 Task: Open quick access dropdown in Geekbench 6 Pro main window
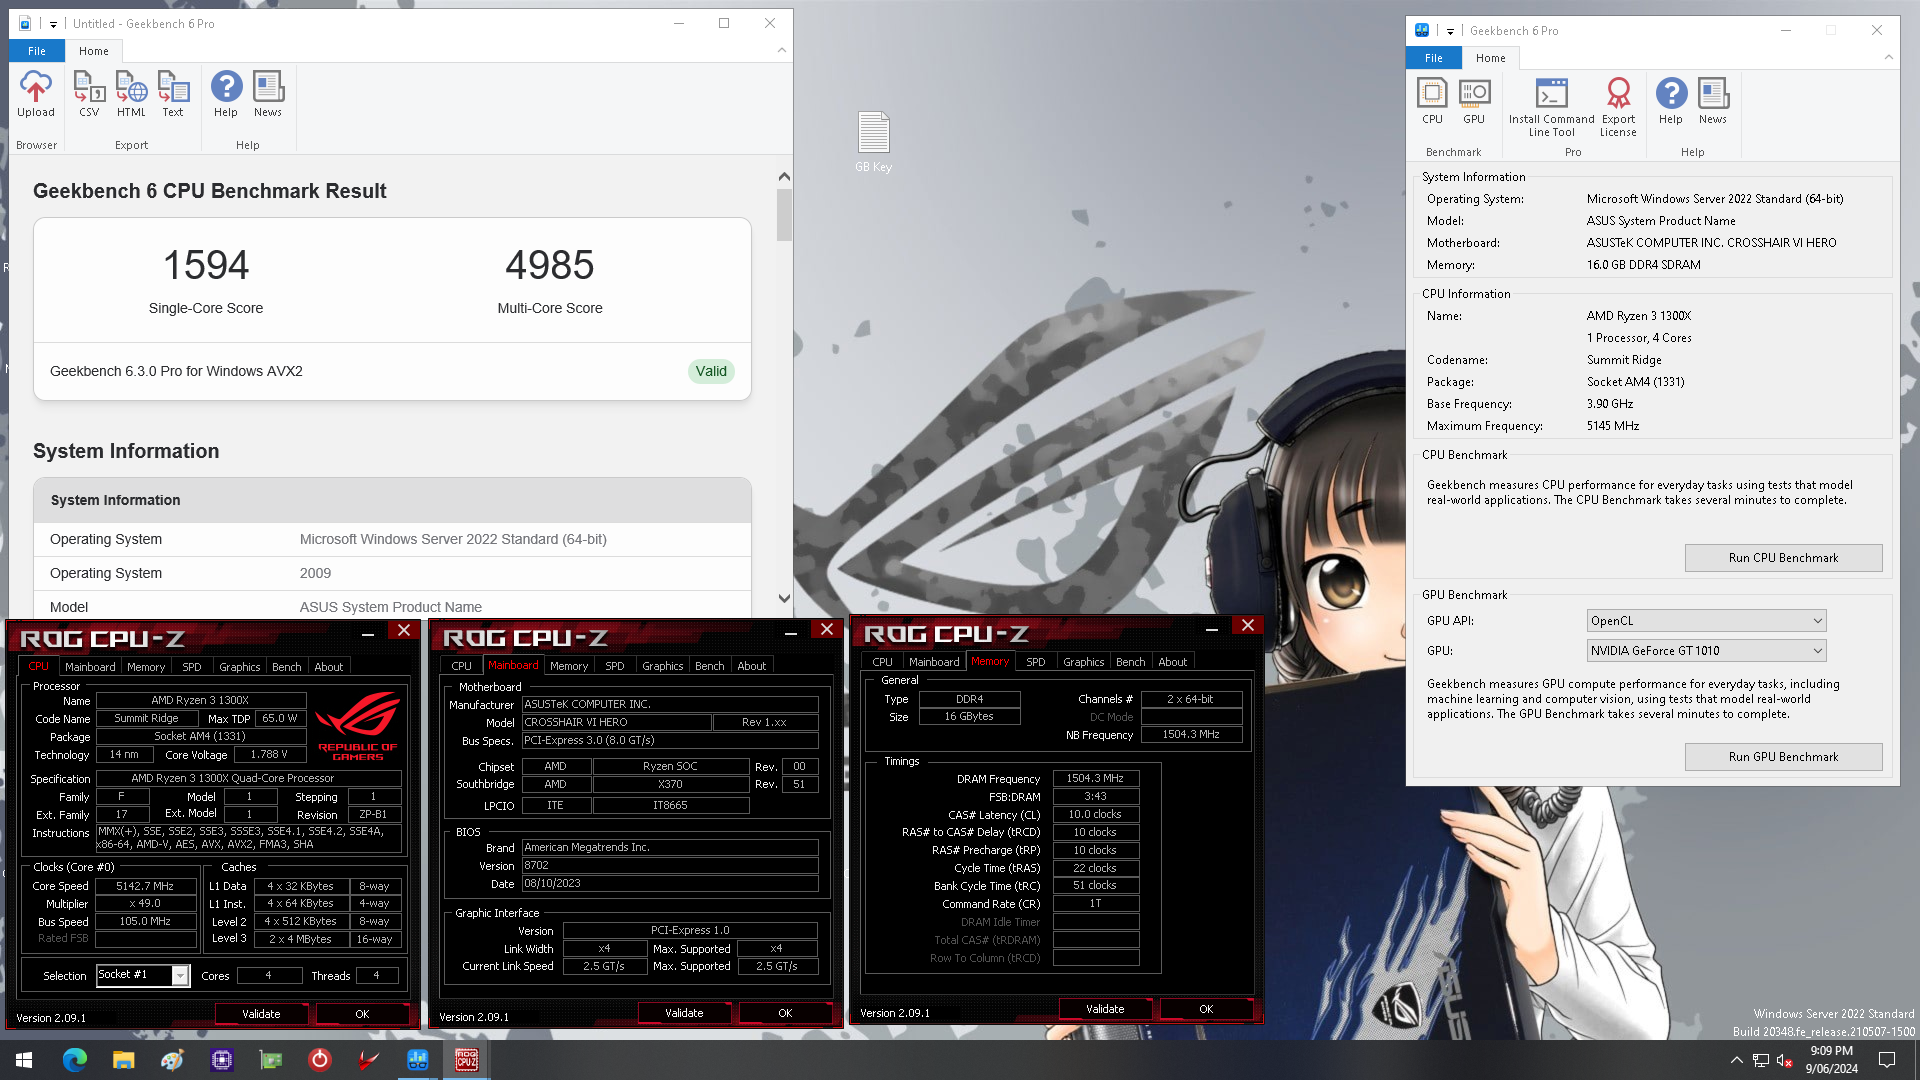(x=1450, y=31)
